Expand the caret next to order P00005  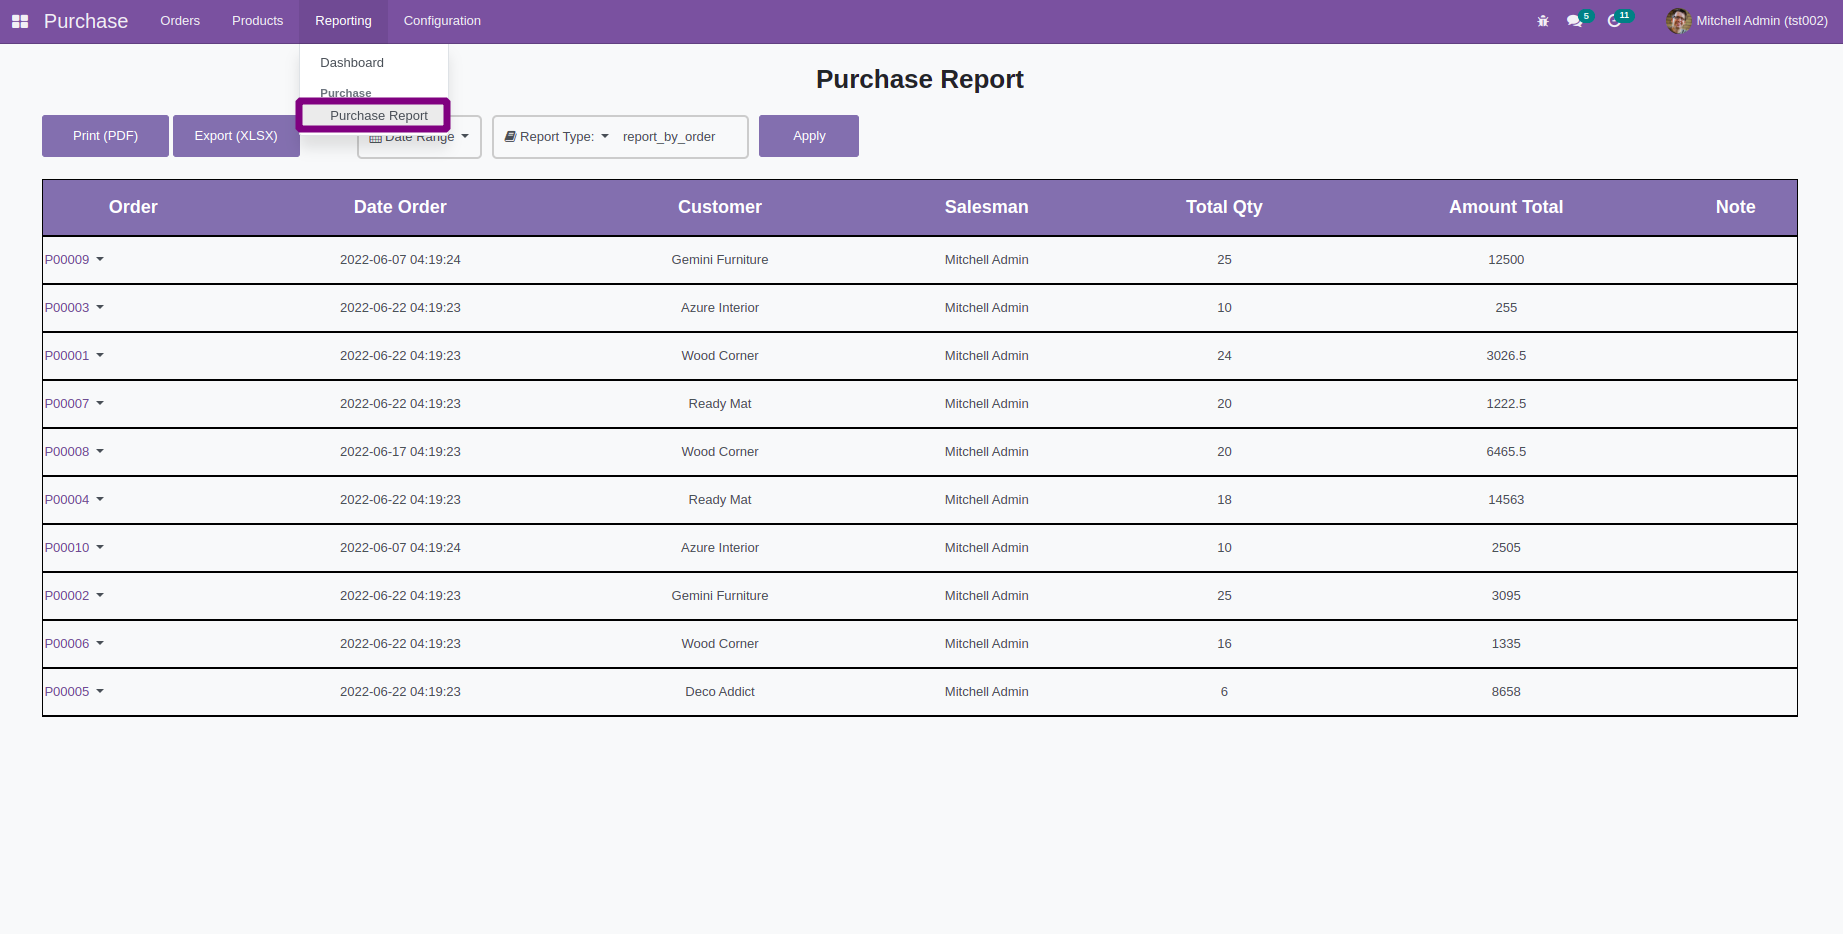click(x=100, y=692)
